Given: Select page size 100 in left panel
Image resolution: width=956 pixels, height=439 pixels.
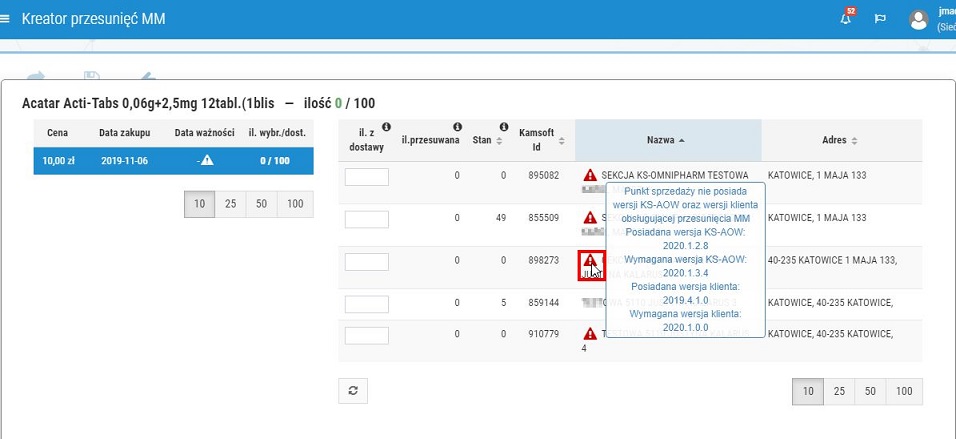Looking at the screenshot, I should pos(295,204).
